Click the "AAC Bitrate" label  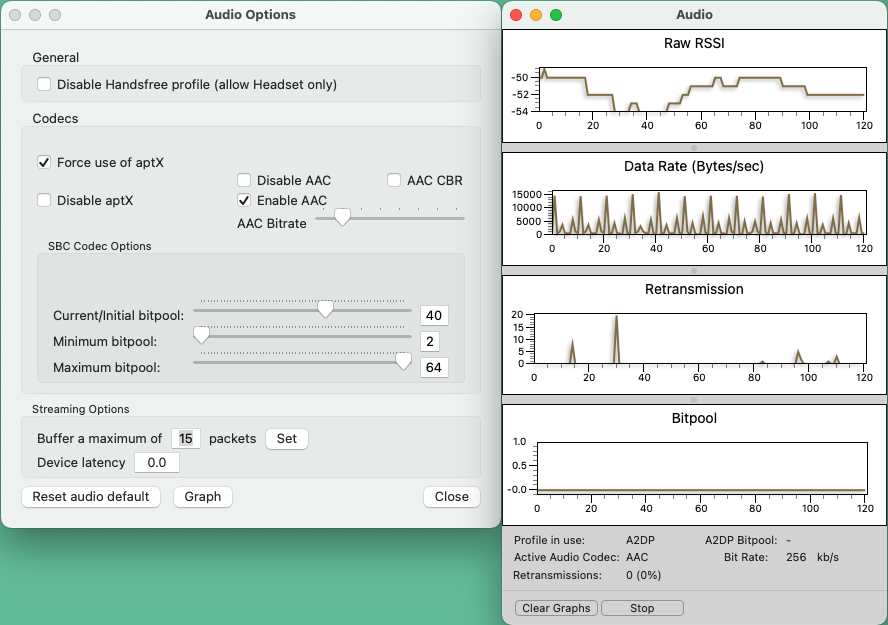pos(272,224)
